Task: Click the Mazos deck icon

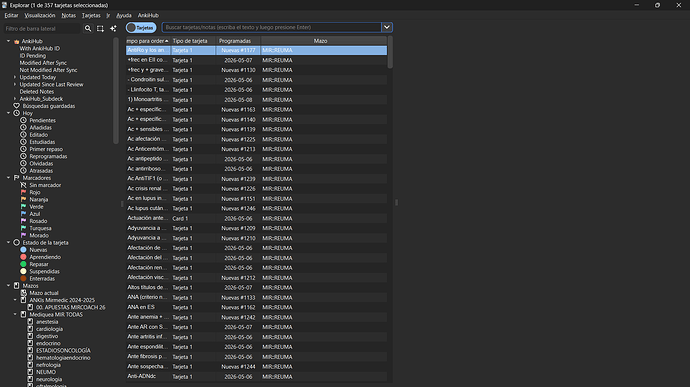Action: coord(17,286)
